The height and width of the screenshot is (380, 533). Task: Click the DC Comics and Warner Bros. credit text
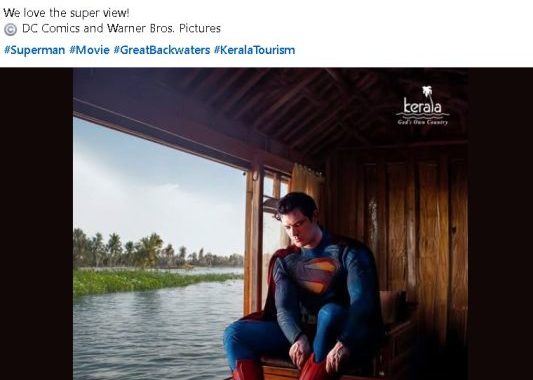pyautogui.click(x=121, y=28)
